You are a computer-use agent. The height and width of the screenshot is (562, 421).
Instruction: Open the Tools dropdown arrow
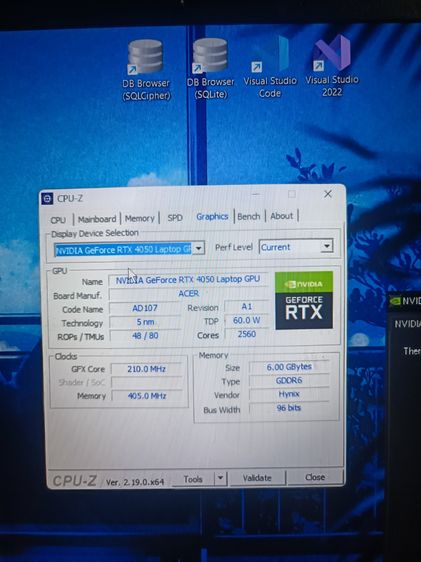(x=220, y=478)
